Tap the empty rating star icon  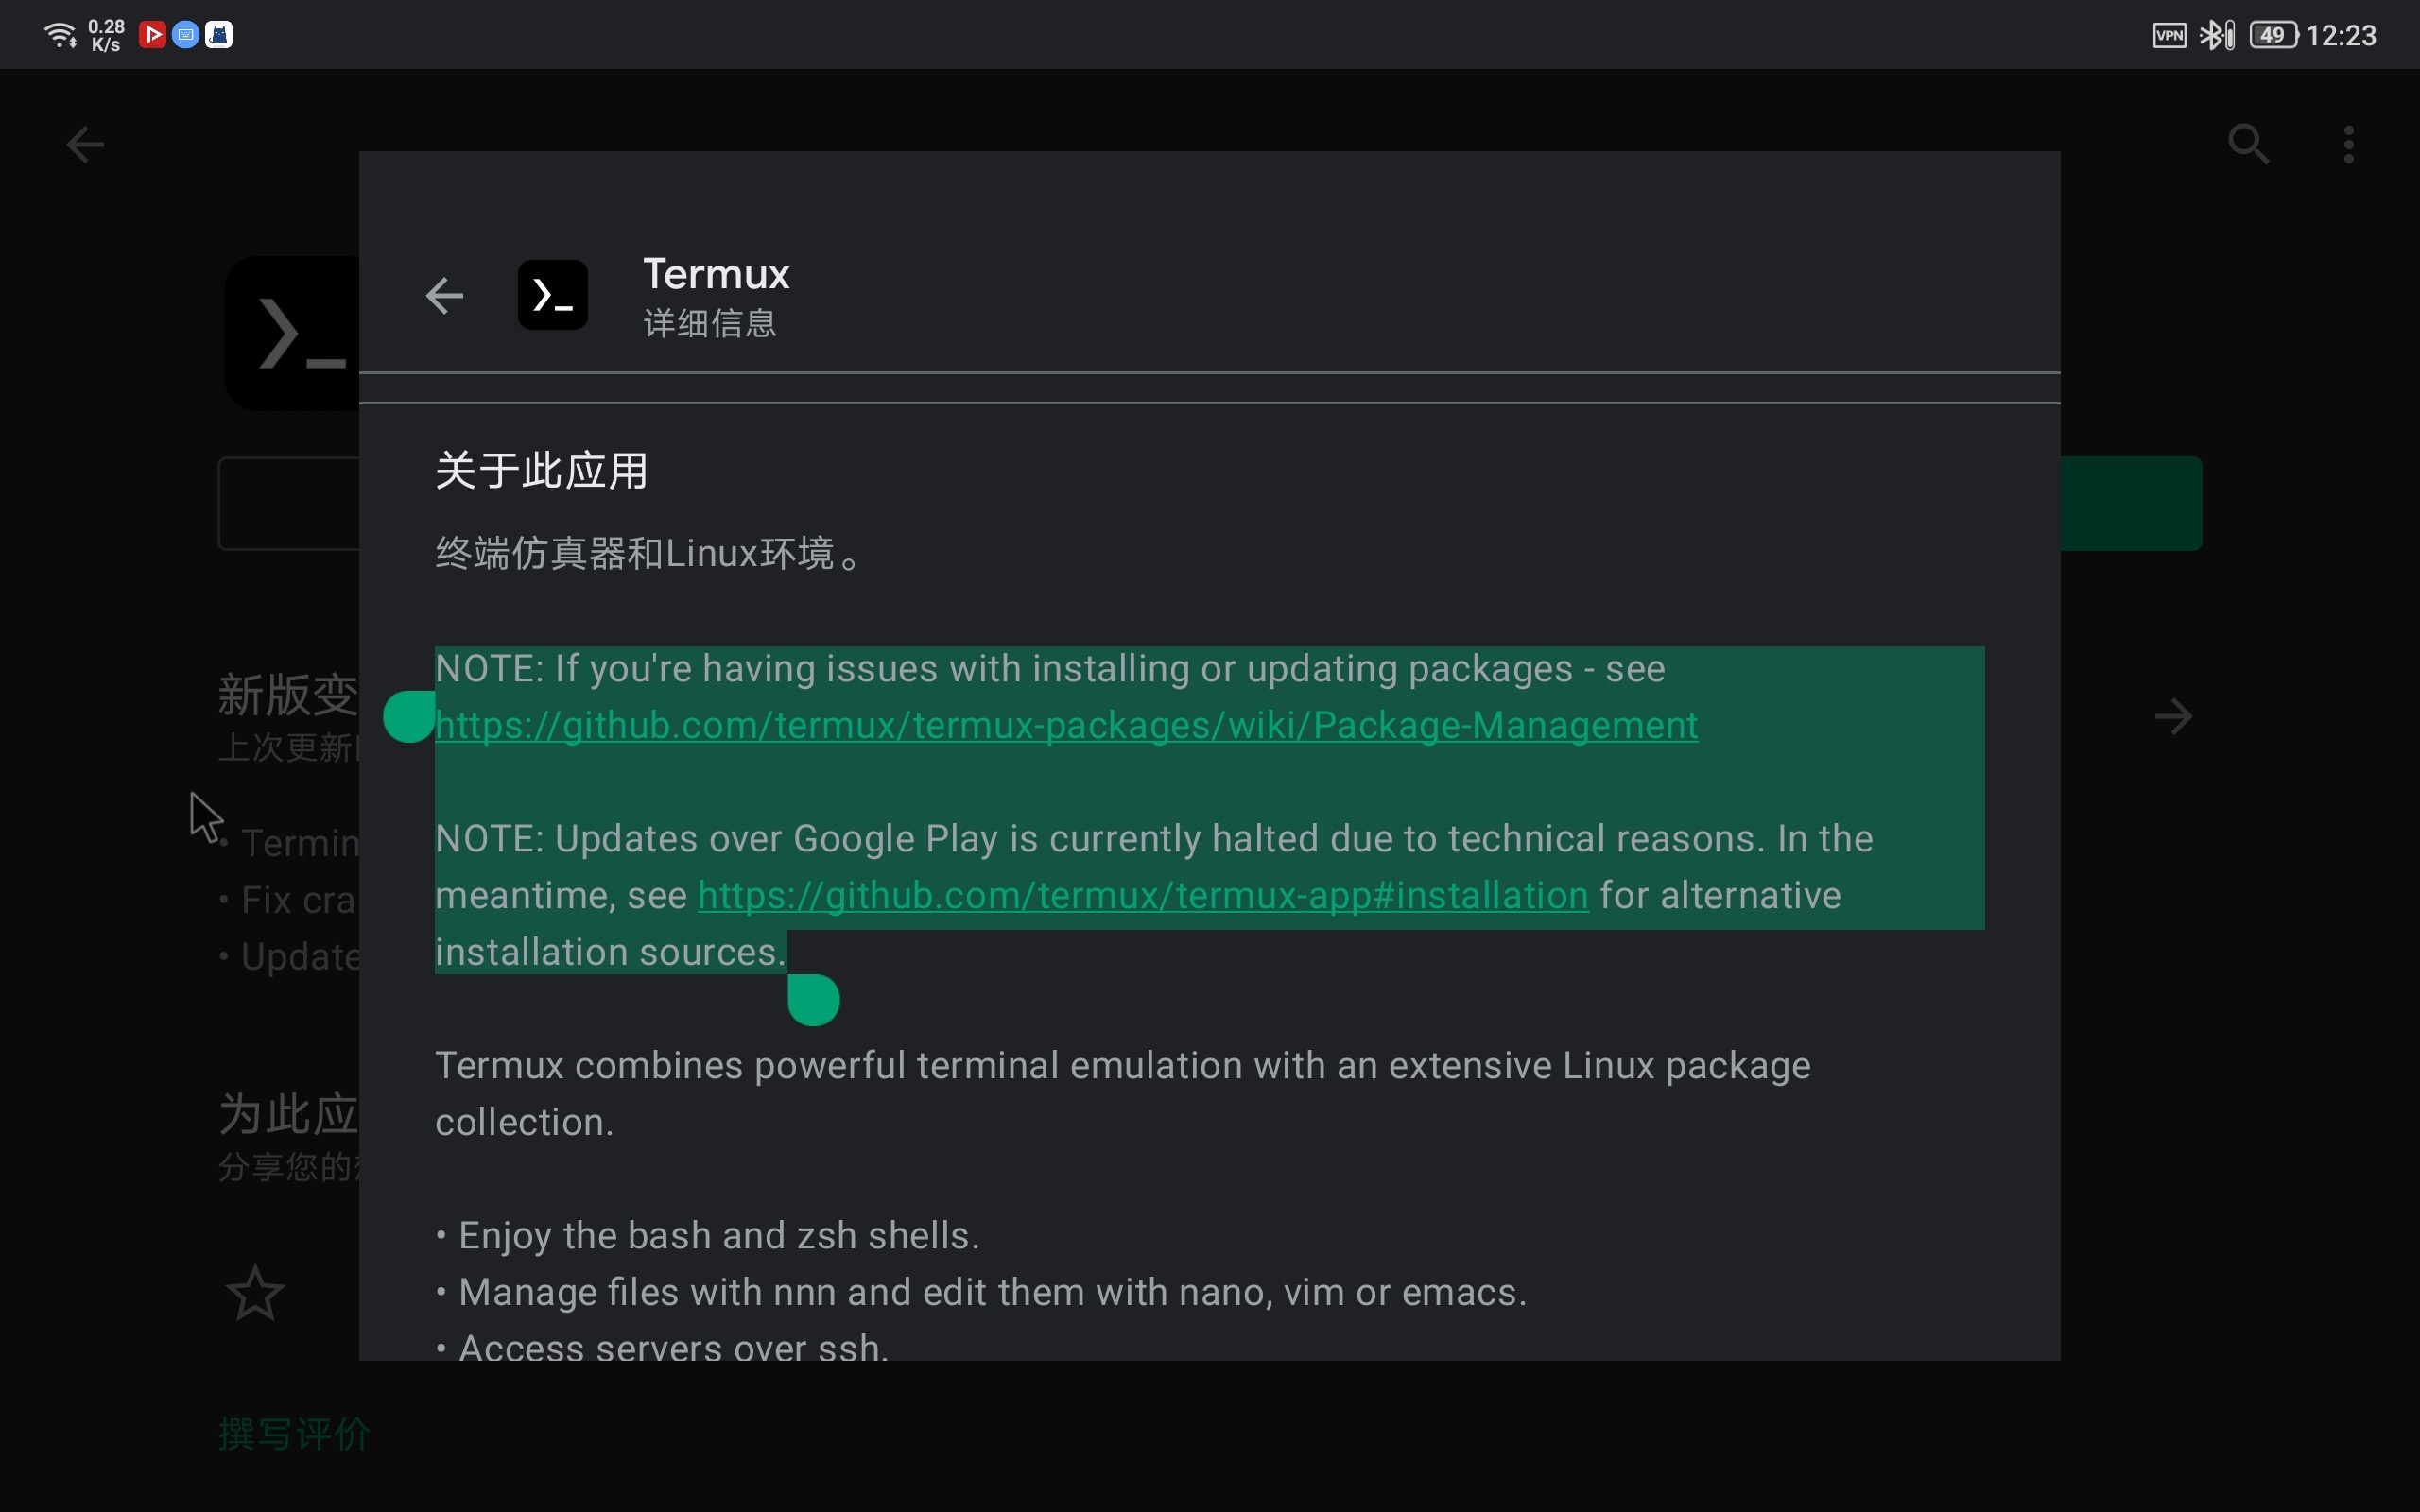pyautogui.click(x=255, y=1293)
